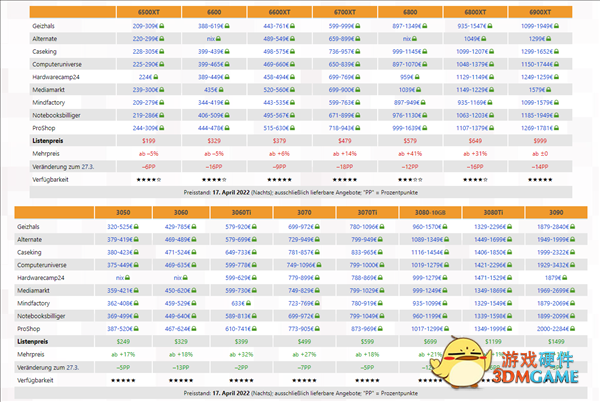600x402 pixels.
Task: Click the lock icon after Geizhals 6500XT price 209-309€
Action: (x=161, y=26)
